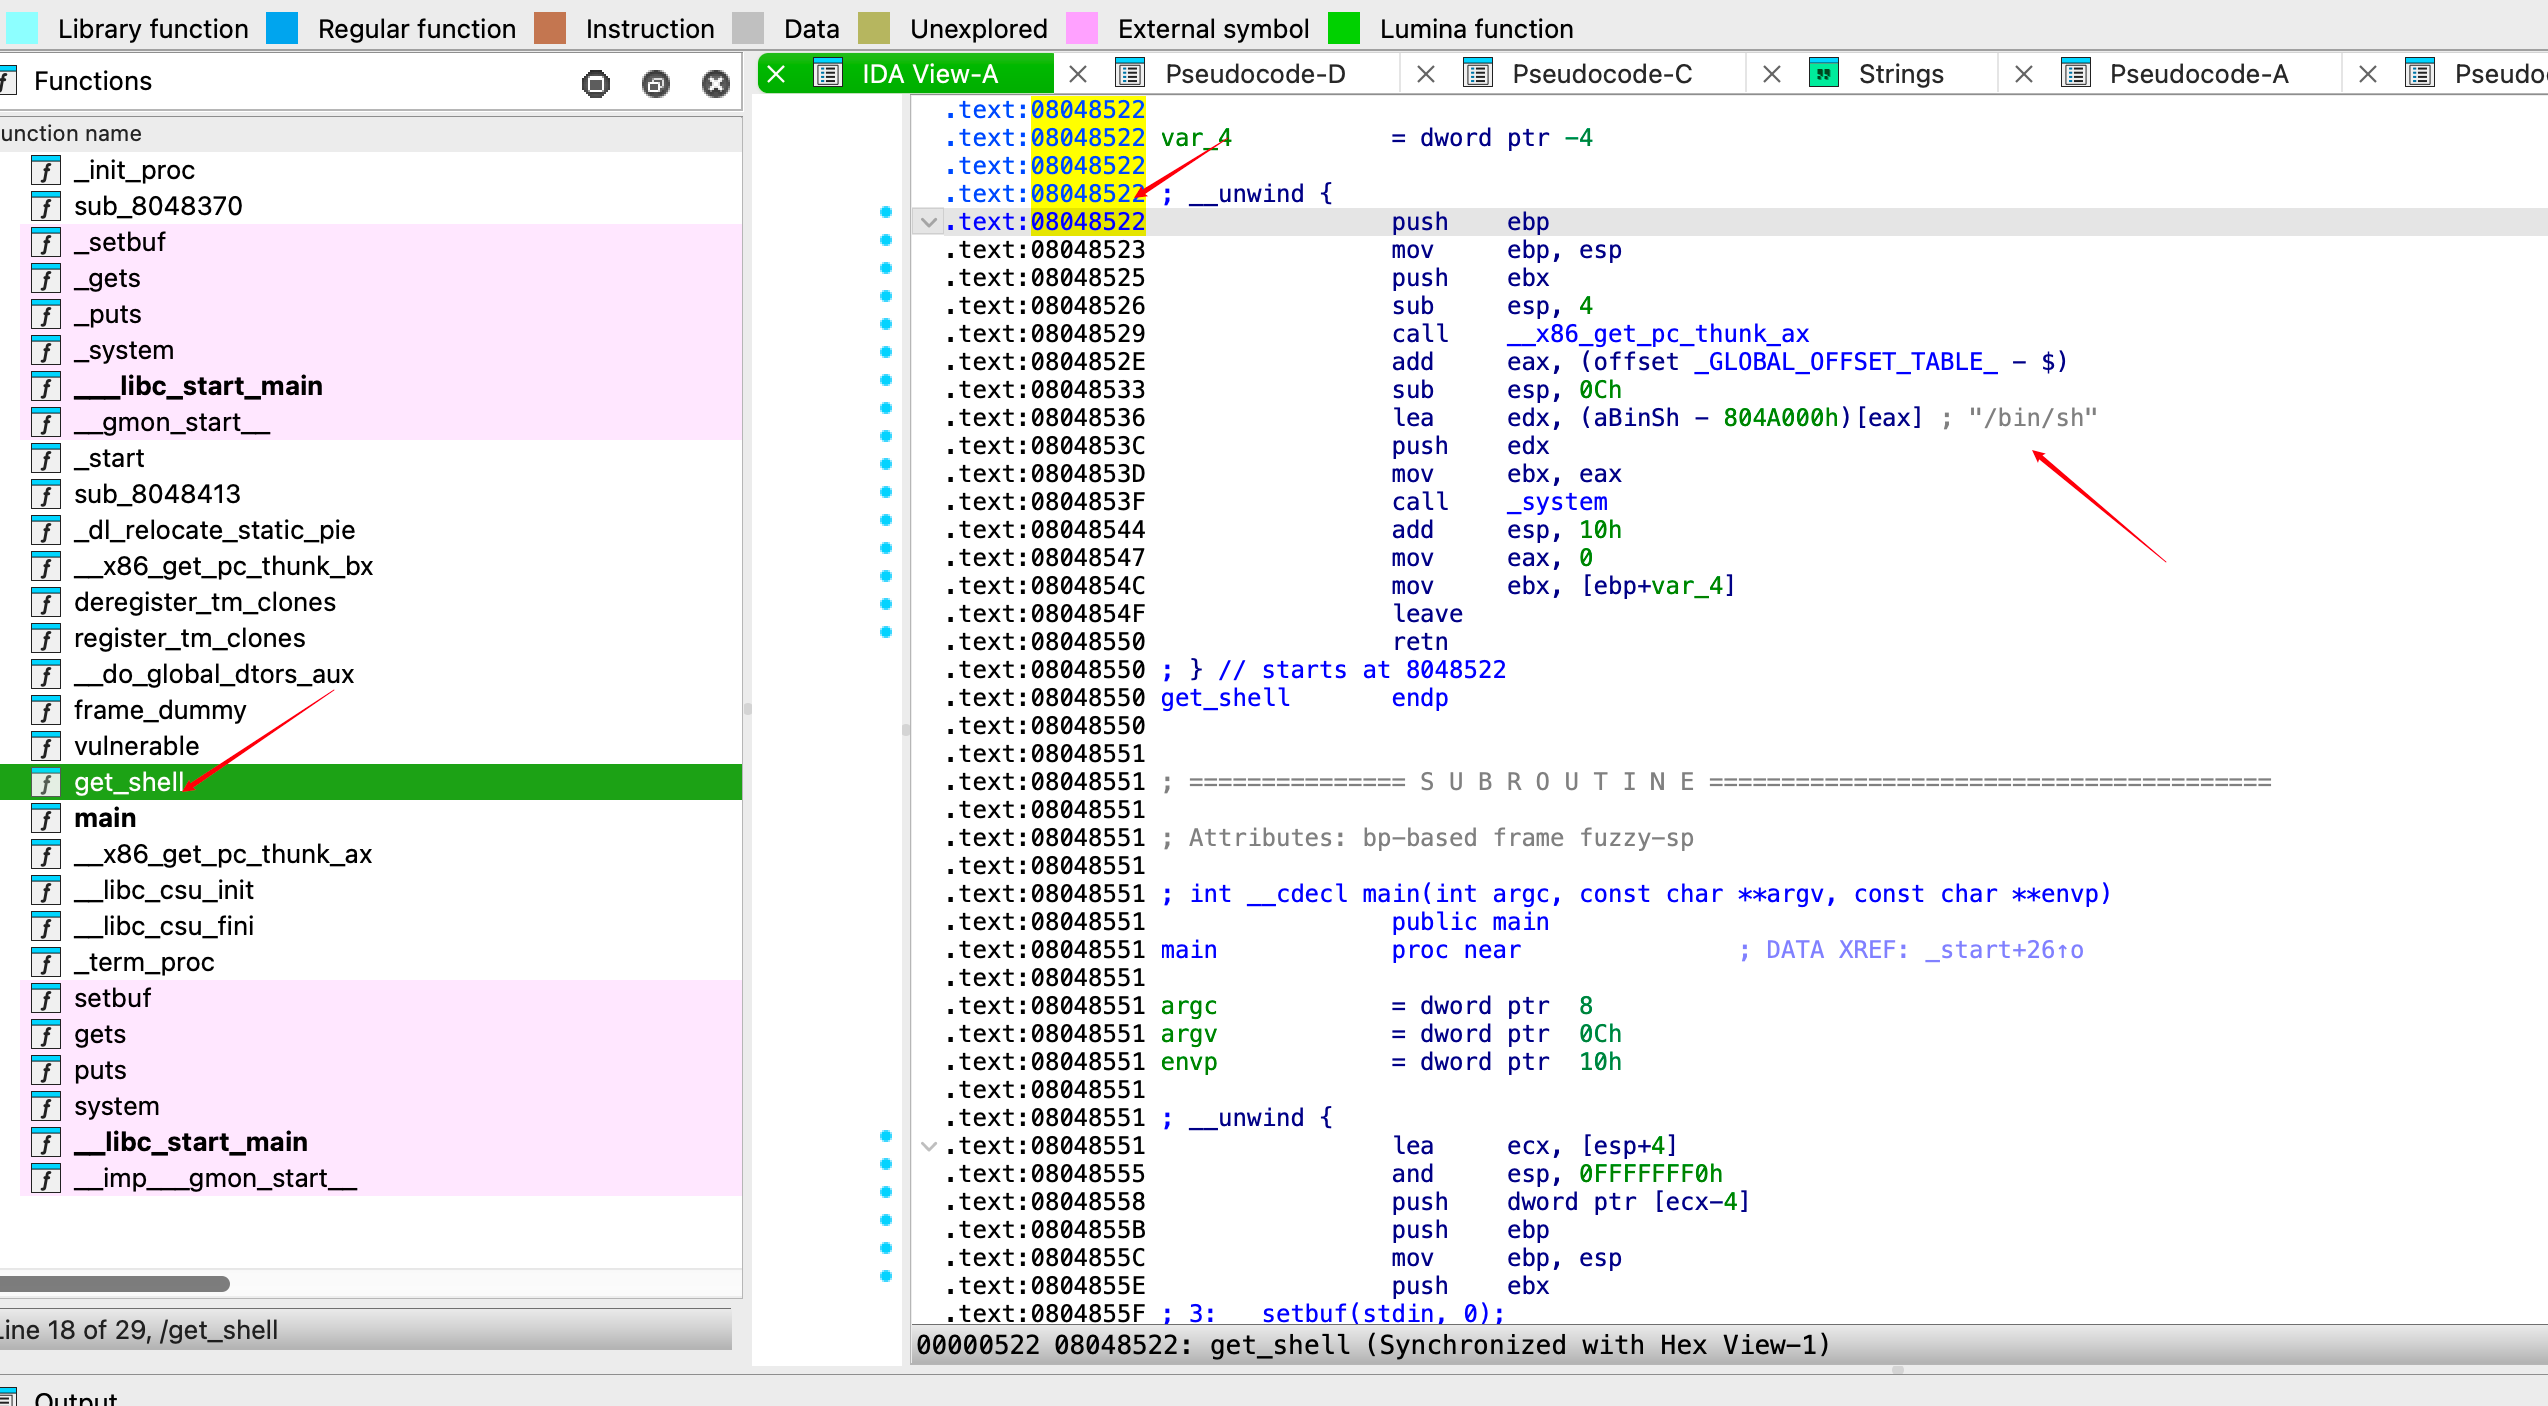
Task: Collapse the get_shell function at push ebp
Action: [929, 222]
